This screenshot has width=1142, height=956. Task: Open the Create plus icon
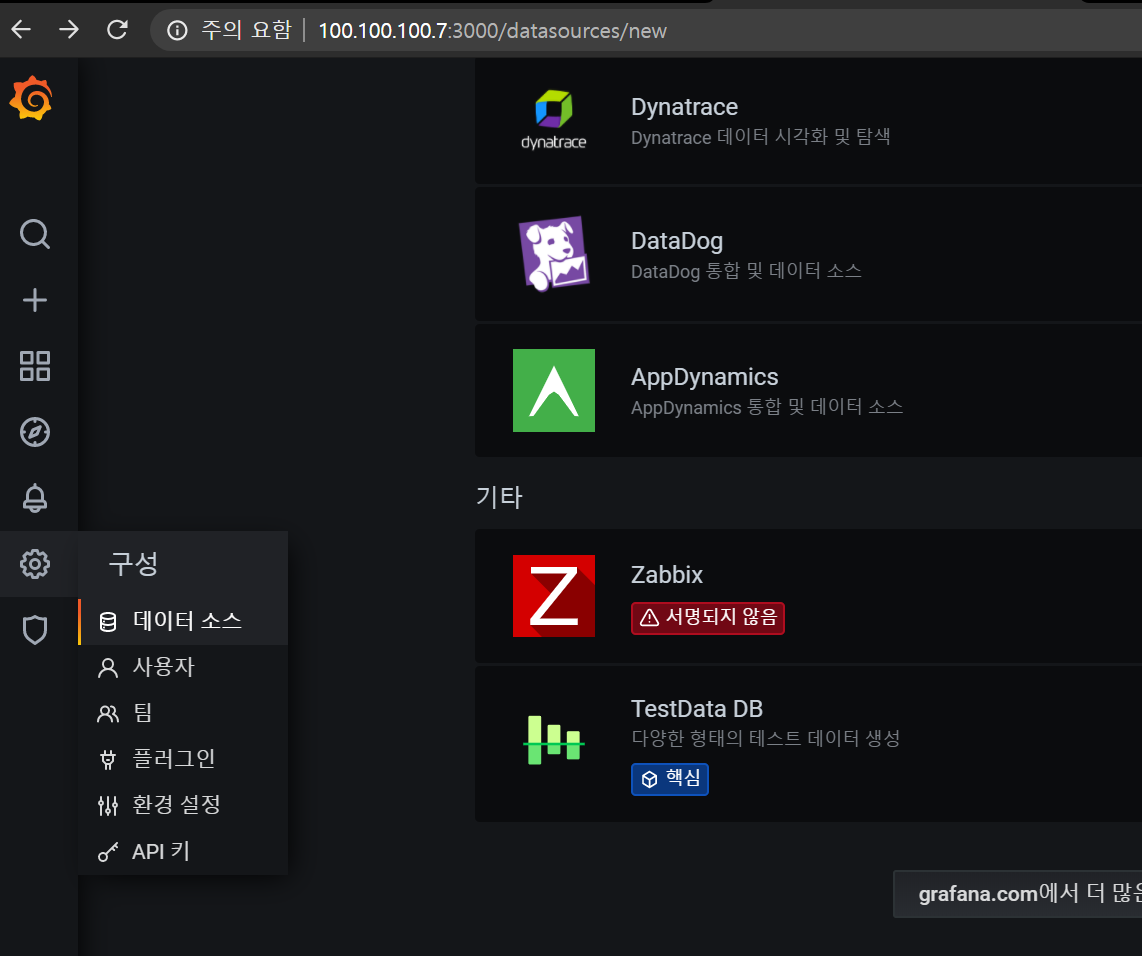pyautogui.click(x=35, y=300)
